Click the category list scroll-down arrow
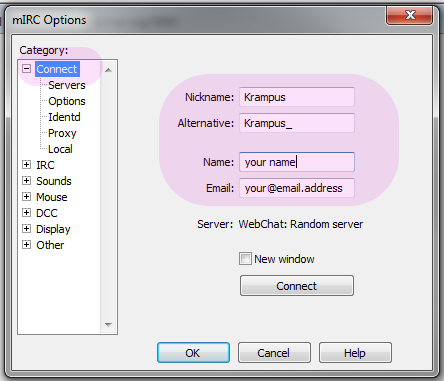The image size is (444, 381). tap(108, 324)
